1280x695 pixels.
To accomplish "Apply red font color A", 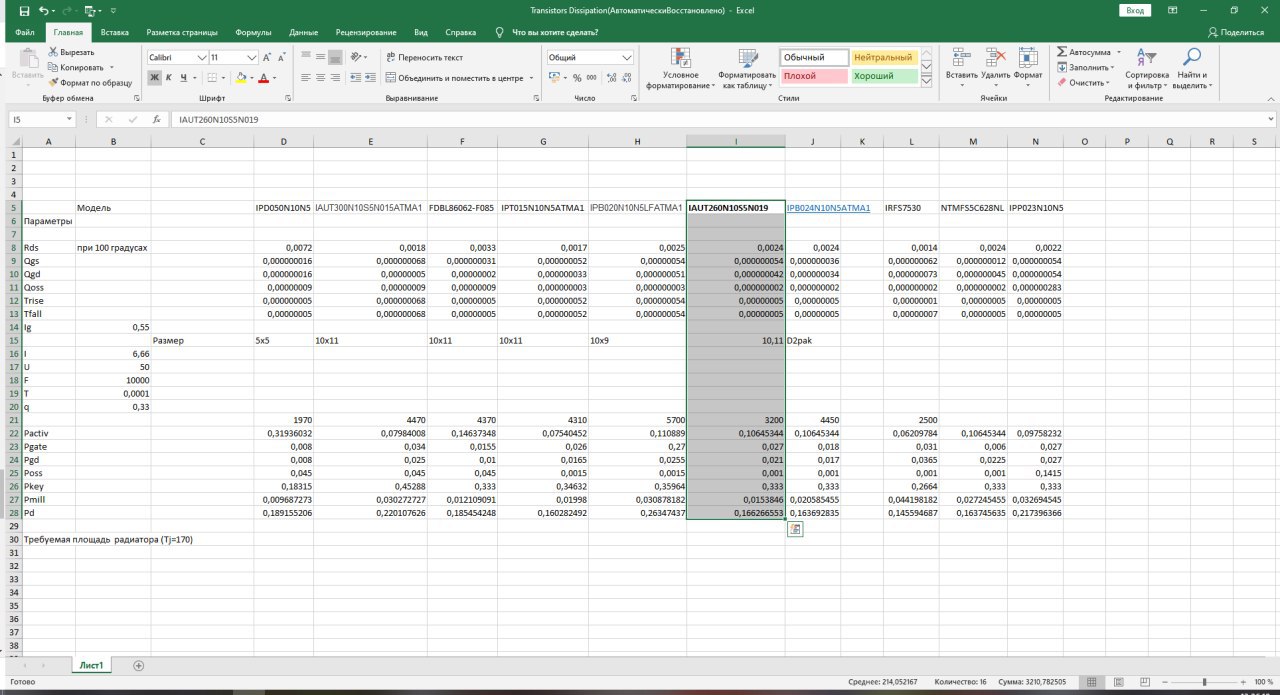I will pyautogui.click(x=264, y=77).
